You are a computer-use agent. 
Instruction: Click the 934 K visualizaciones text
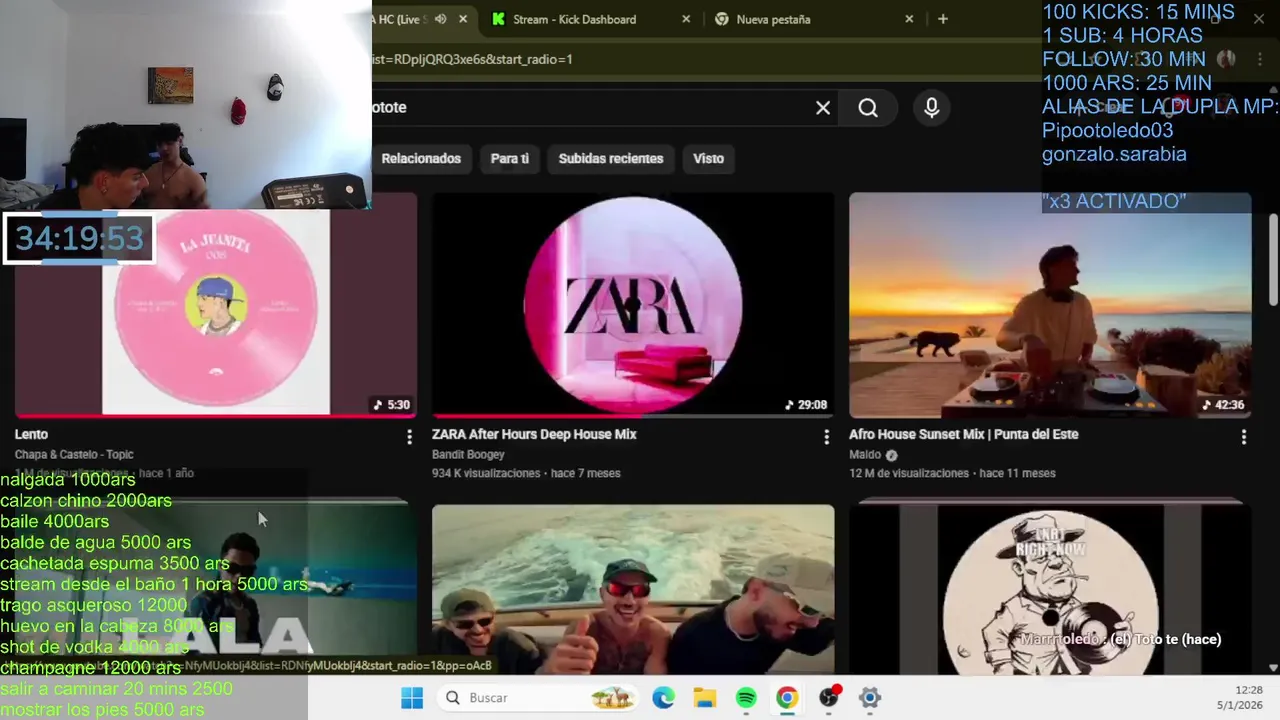[x=486, y=473]
